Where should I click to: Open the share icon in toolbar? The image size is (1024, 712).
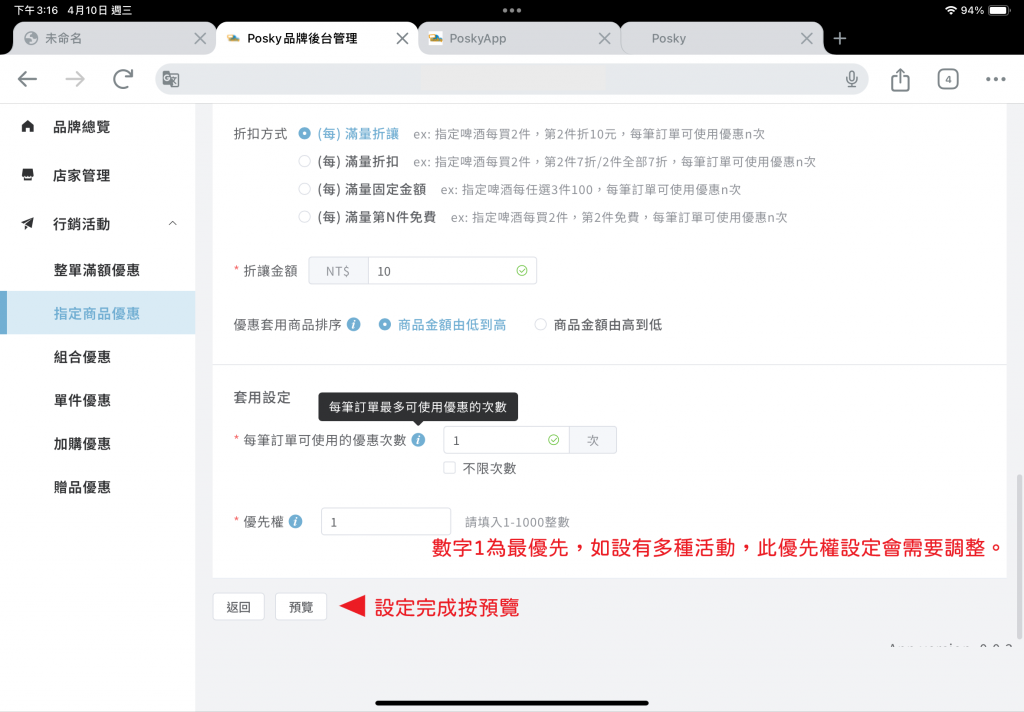[900, 79]
